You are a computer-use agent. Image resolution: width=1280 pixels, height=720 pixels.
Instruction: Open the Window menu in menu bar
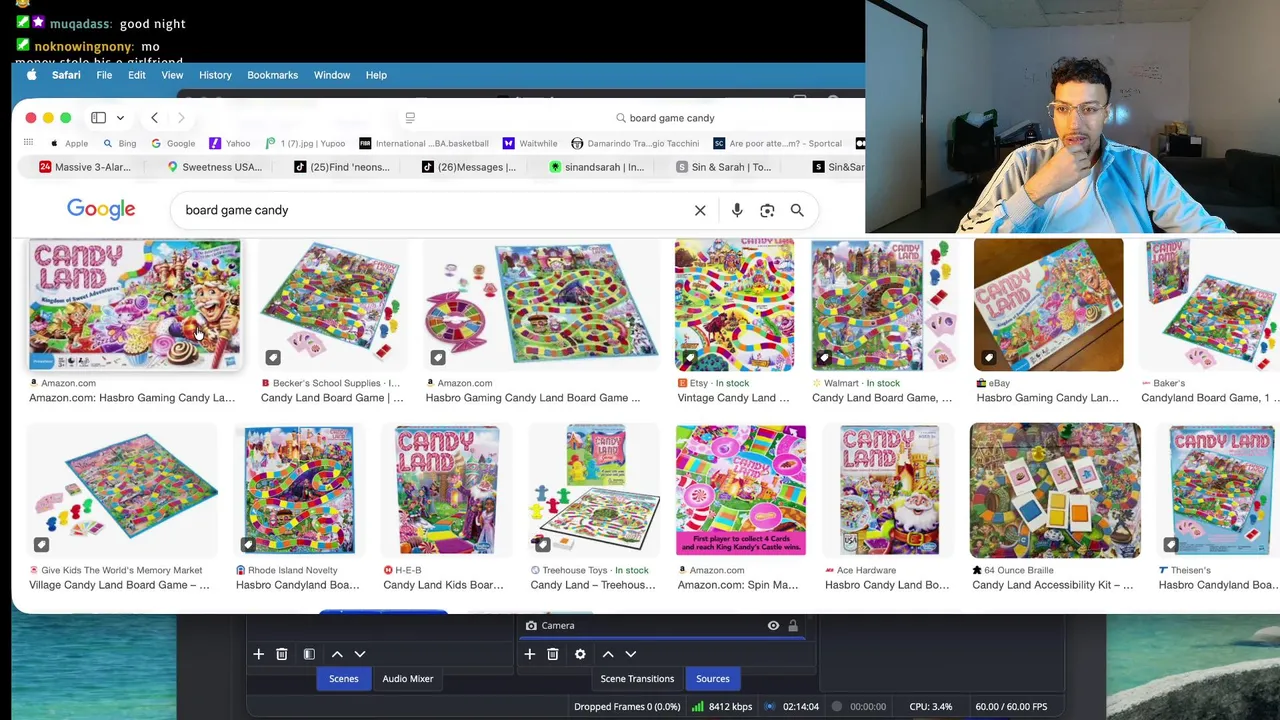point(332,75)
